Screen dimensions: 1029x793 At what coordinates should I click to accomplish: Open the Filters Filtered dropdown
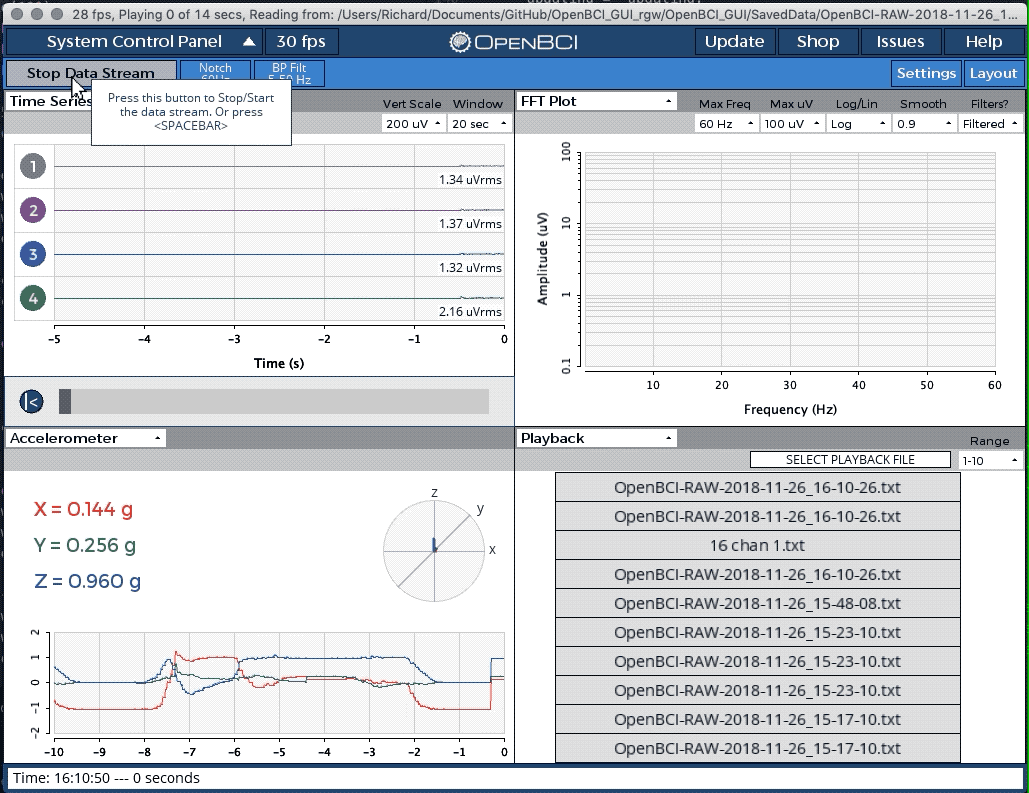tap(989, 123)
